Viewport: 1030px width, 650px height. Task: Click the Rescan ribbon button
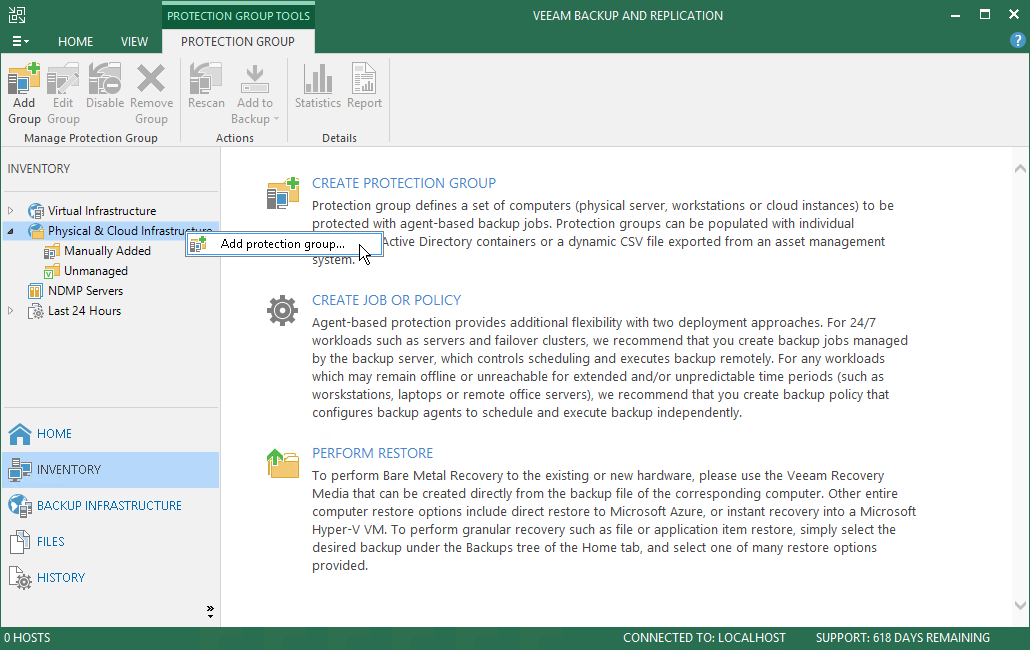pos(206,86)
